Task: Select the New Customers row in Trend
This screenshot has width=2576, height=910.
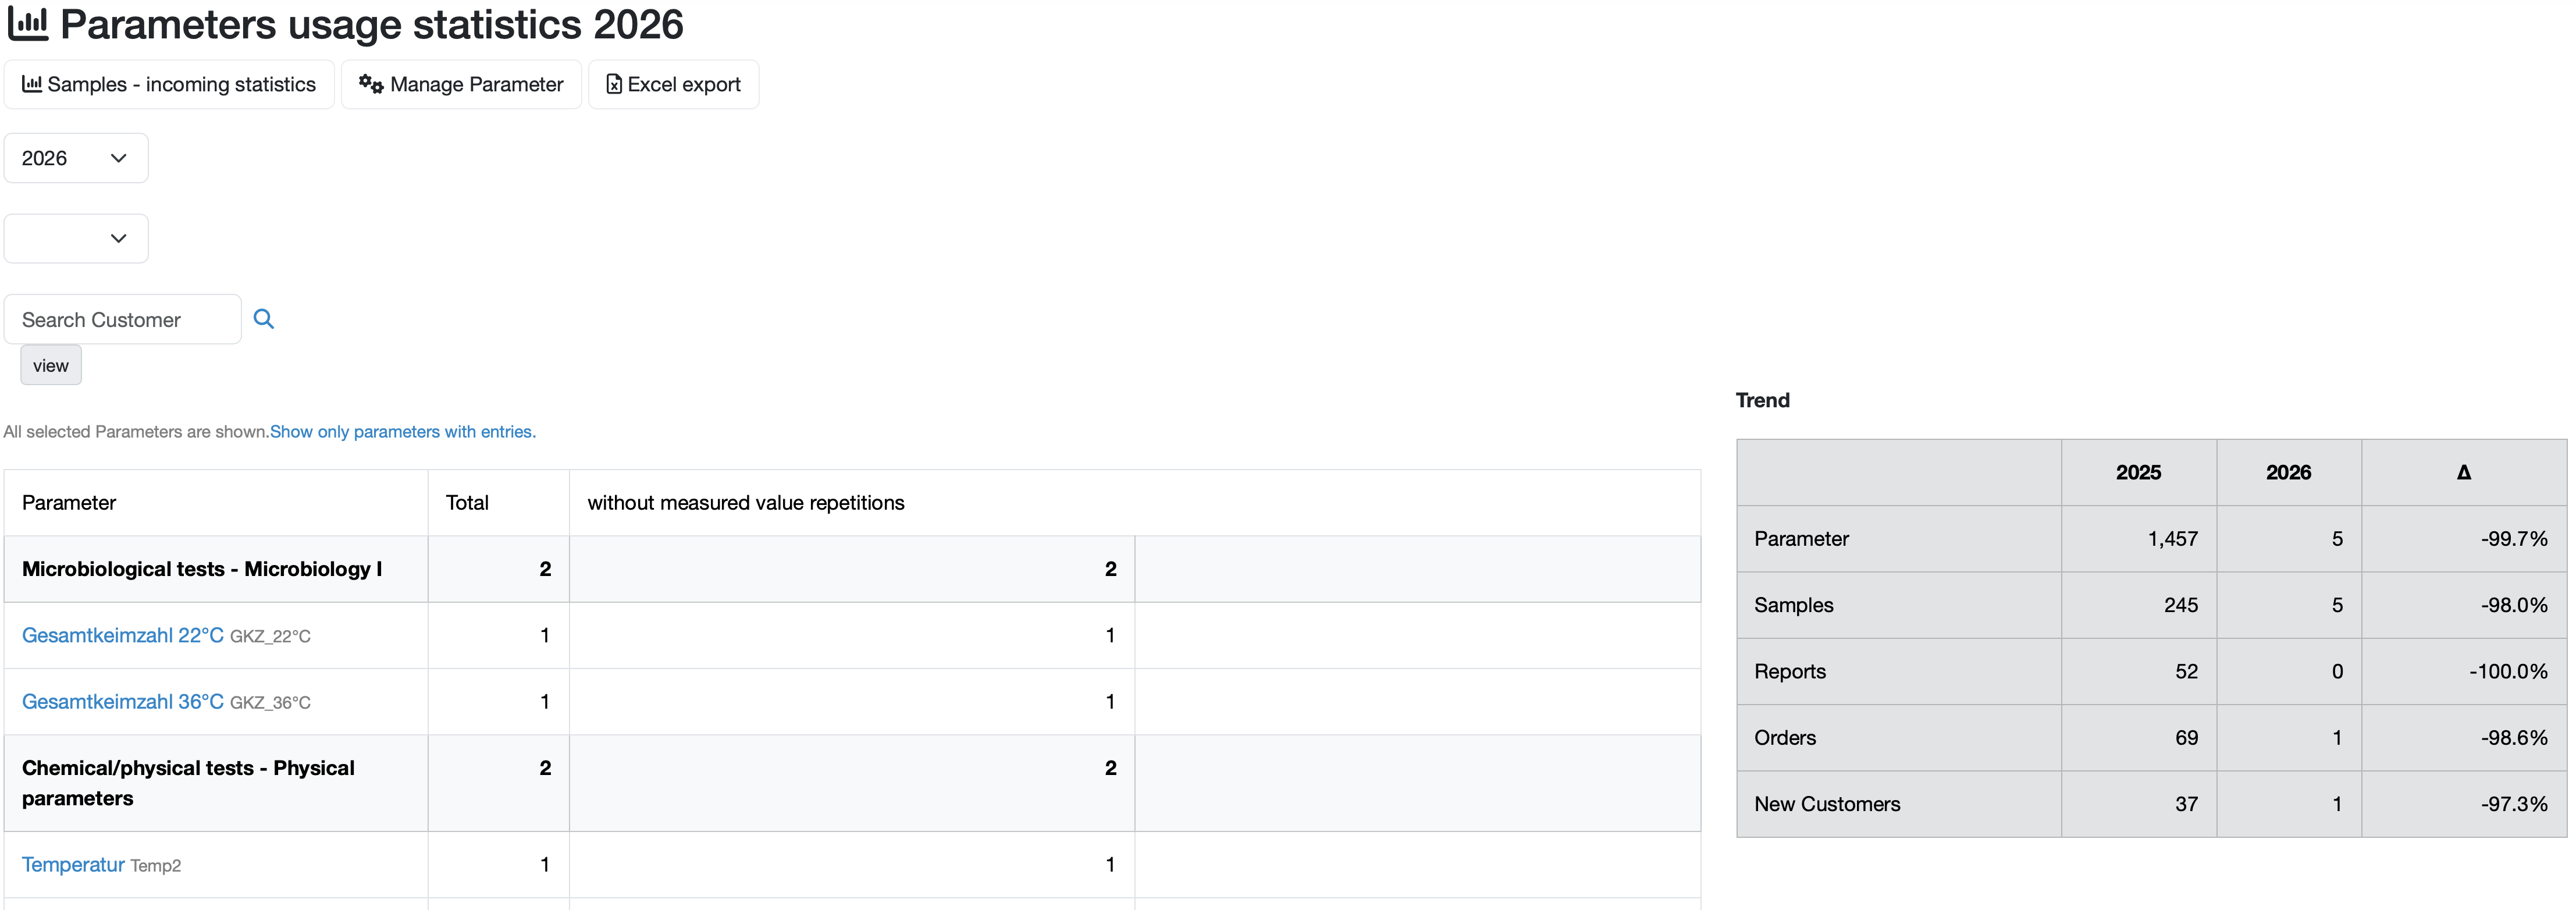Action: point(1827,804)
